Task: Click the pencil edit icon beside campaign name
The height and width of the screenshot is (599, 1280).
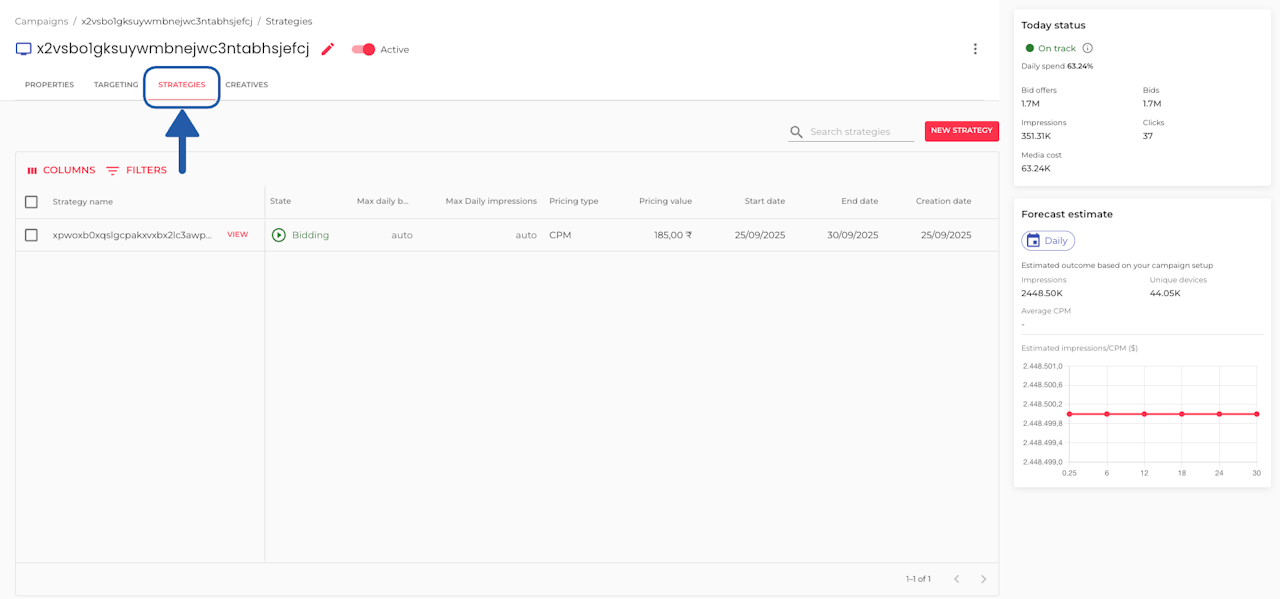Action: point(328,49)
